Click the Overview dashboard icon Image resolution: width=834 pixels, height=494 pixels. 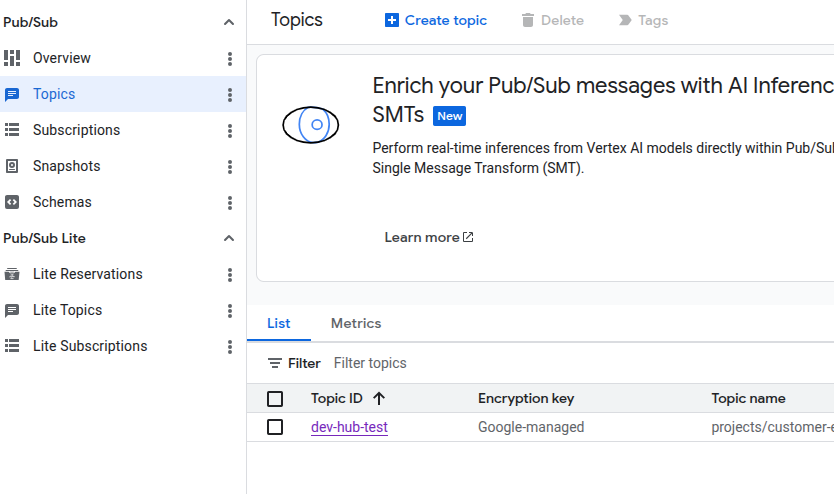tap(12, 58)
